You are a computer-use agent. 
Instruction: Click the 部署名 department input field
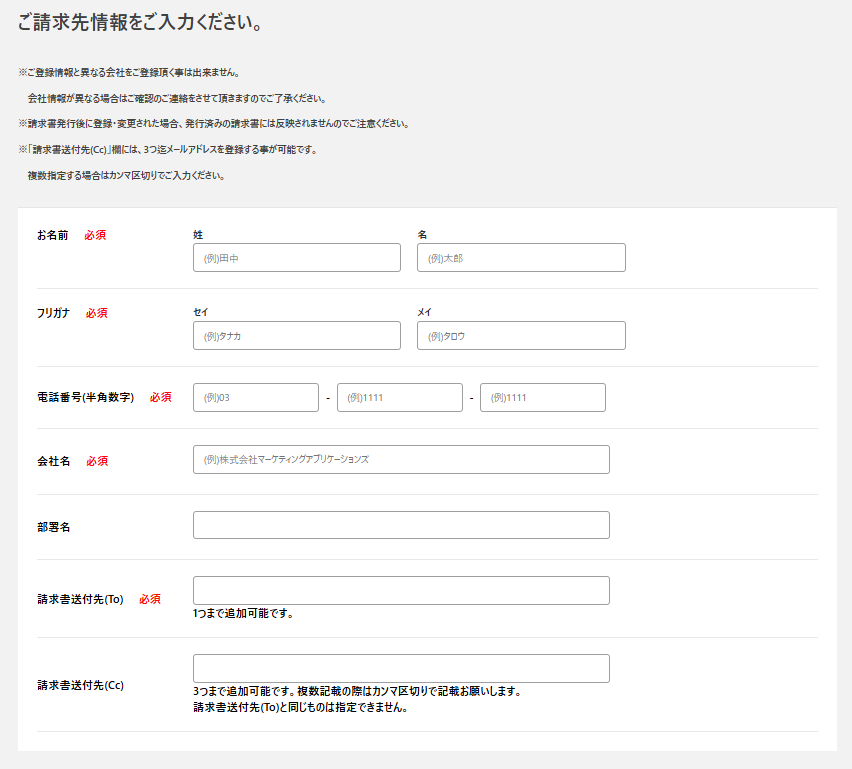tap(401, 525)
